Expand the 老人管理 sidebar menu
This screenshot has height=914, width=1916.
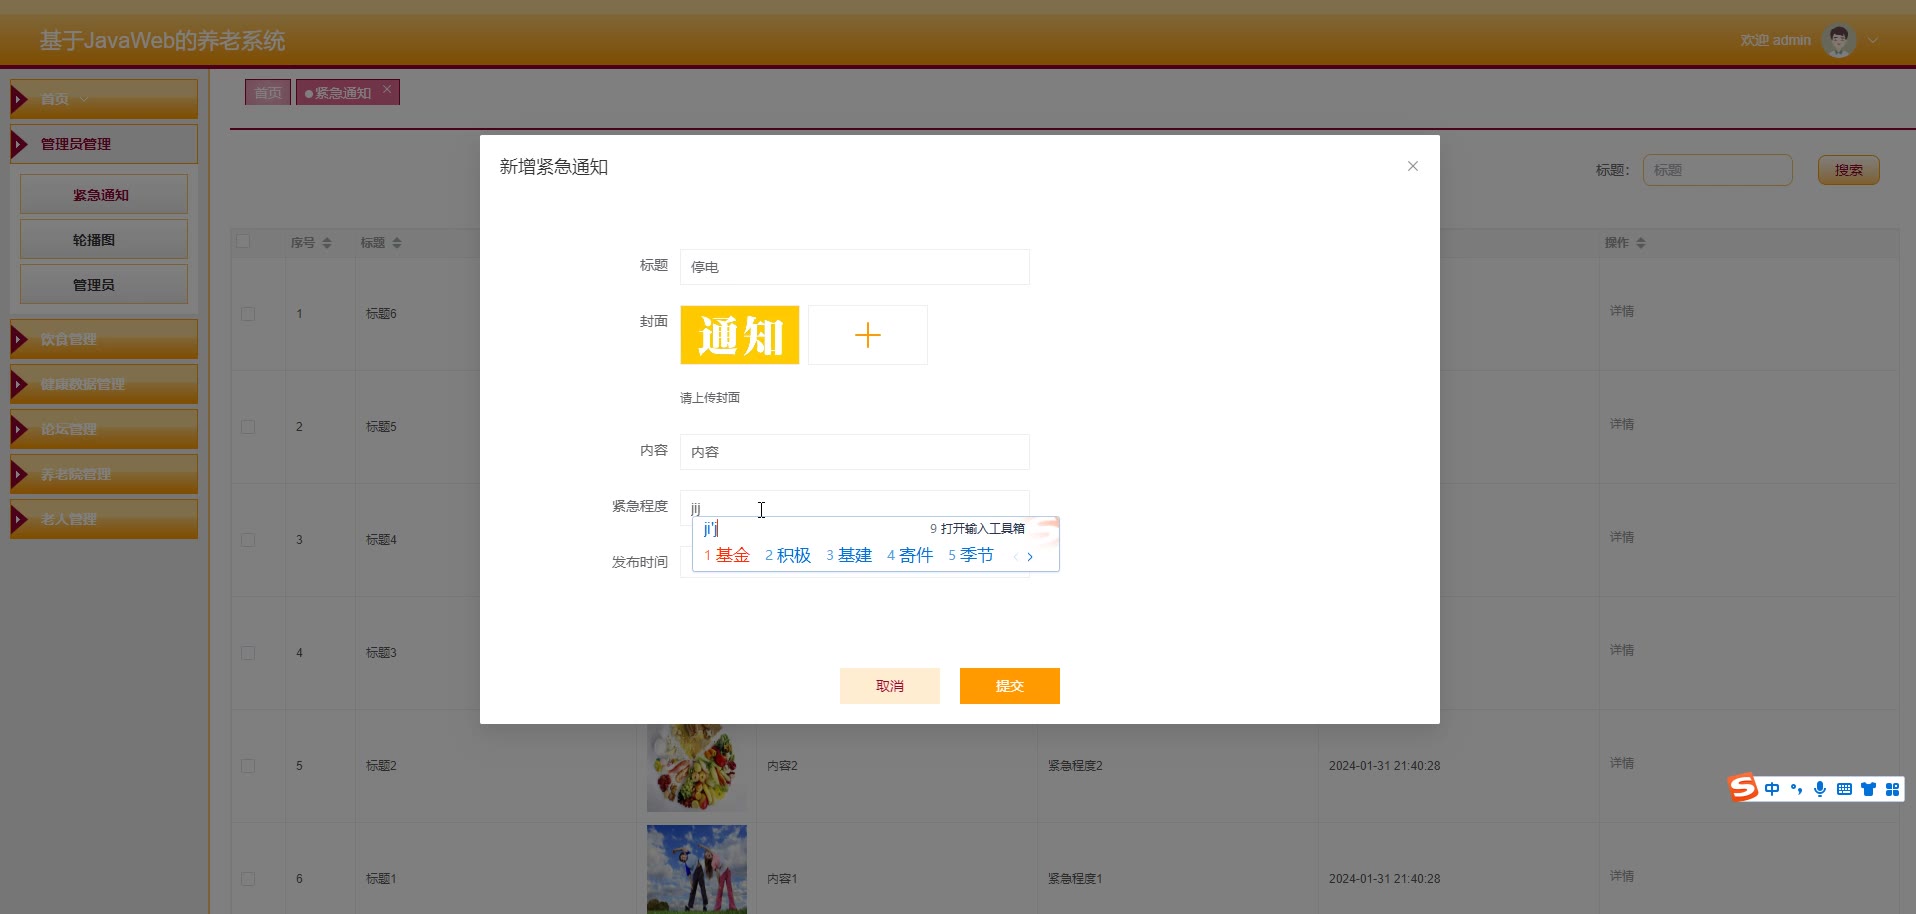tap(104, 519)
